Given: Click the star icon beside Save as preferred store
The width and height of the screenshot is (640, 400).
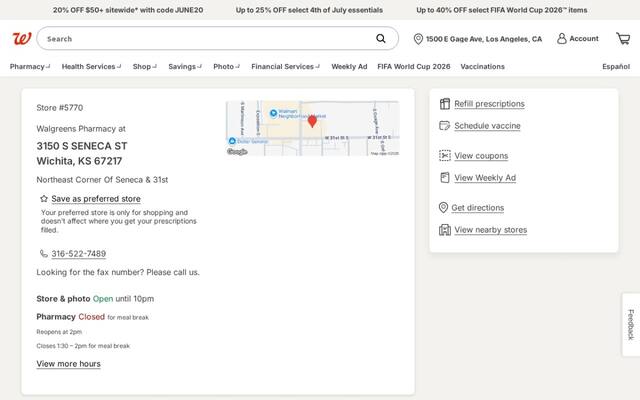Looking at the screenshot, I should tap(44, 199).
